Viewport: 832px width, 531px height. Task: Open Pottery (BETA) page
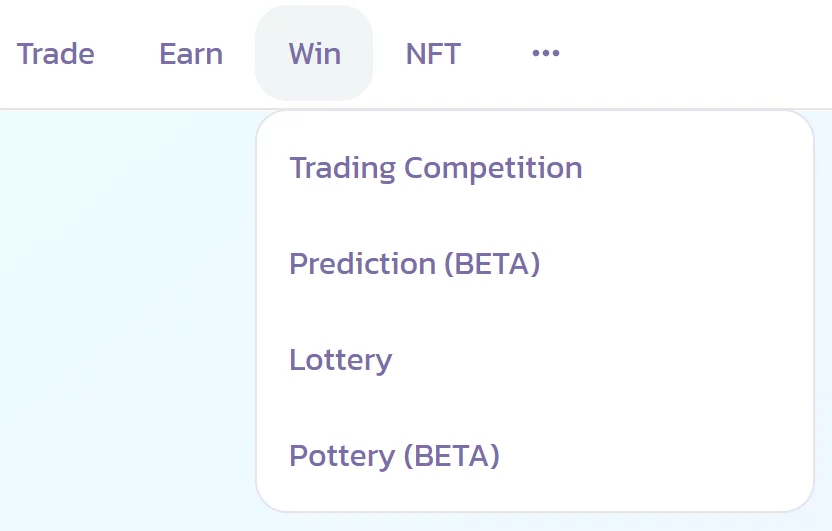point(394,456)
